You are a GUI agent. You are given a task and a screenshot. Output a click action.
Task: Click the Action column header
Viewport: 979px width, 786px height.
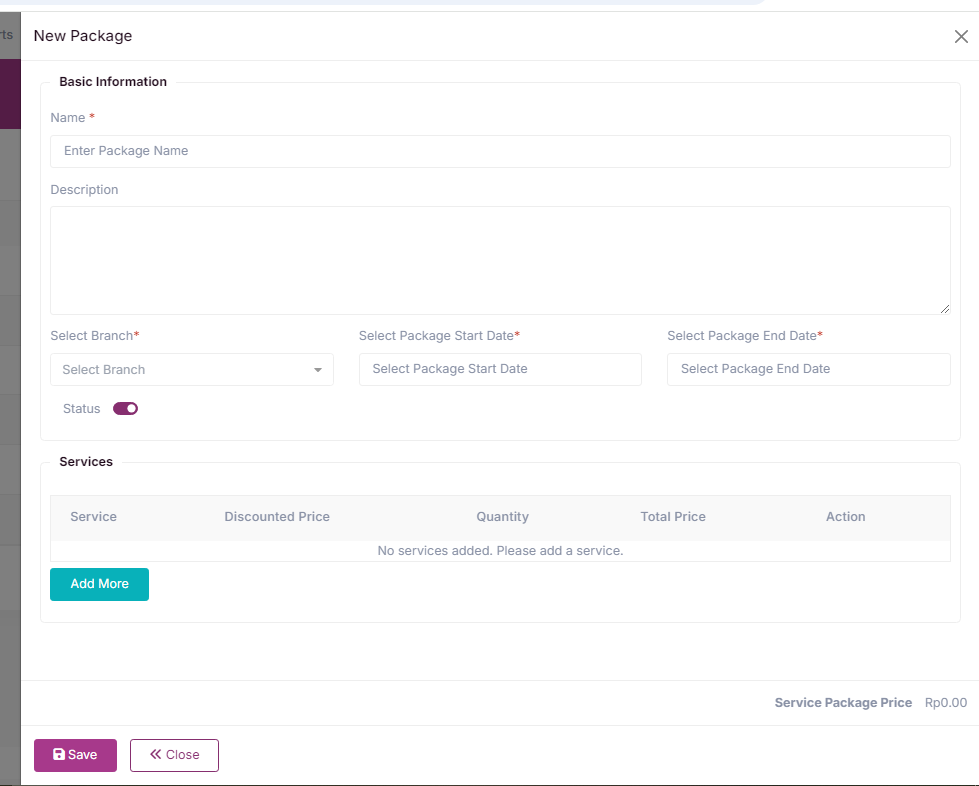[845, 517]
